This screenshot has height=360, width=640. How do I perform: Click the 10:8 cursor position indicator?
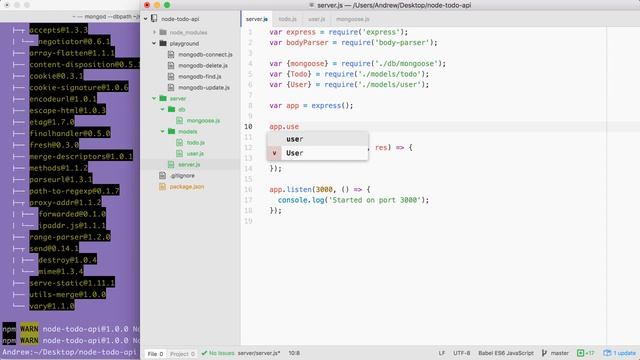pos(294,353)
